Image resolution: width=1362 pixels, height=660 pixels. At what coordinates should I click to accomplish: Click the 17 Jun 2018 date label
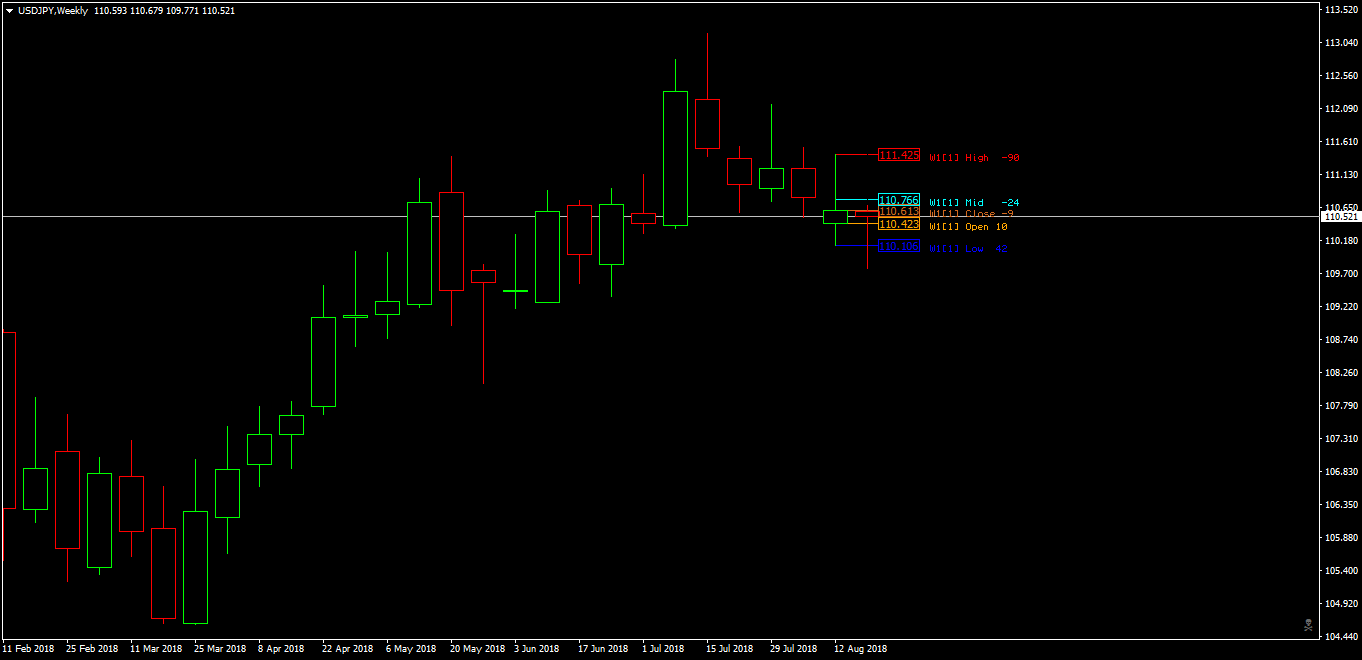(x=603, y=649)
